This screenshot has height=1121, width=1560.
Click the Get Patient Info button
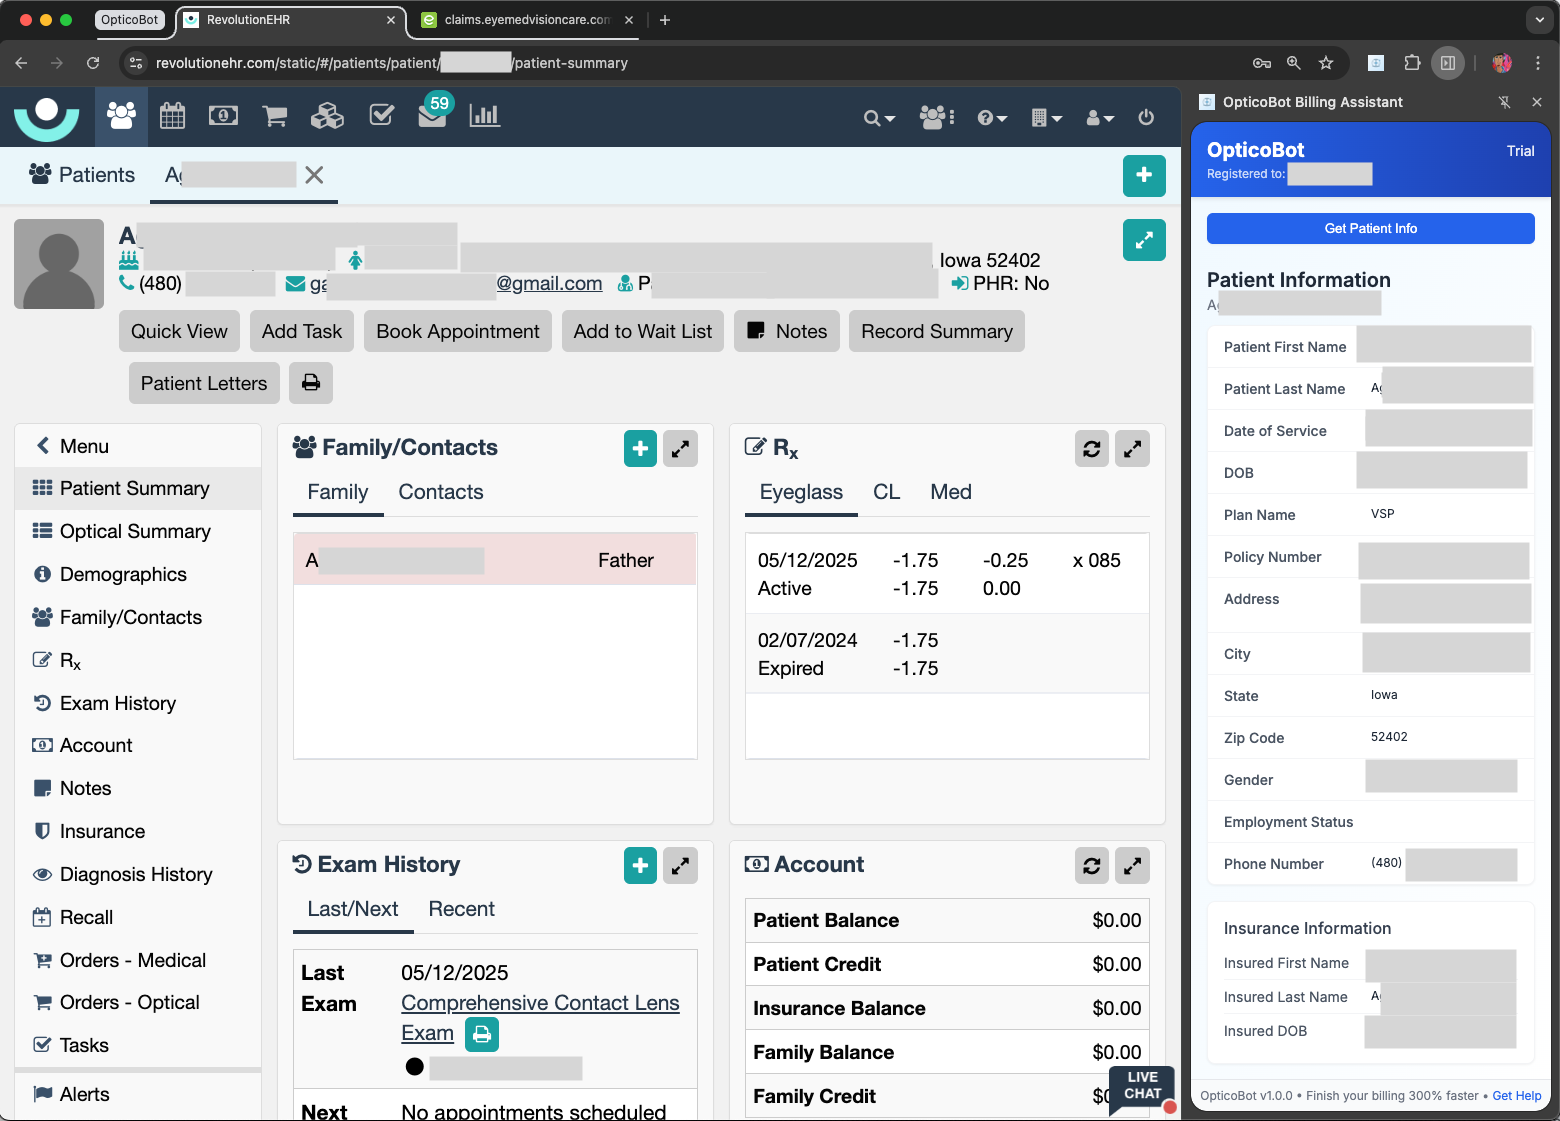1370,228
